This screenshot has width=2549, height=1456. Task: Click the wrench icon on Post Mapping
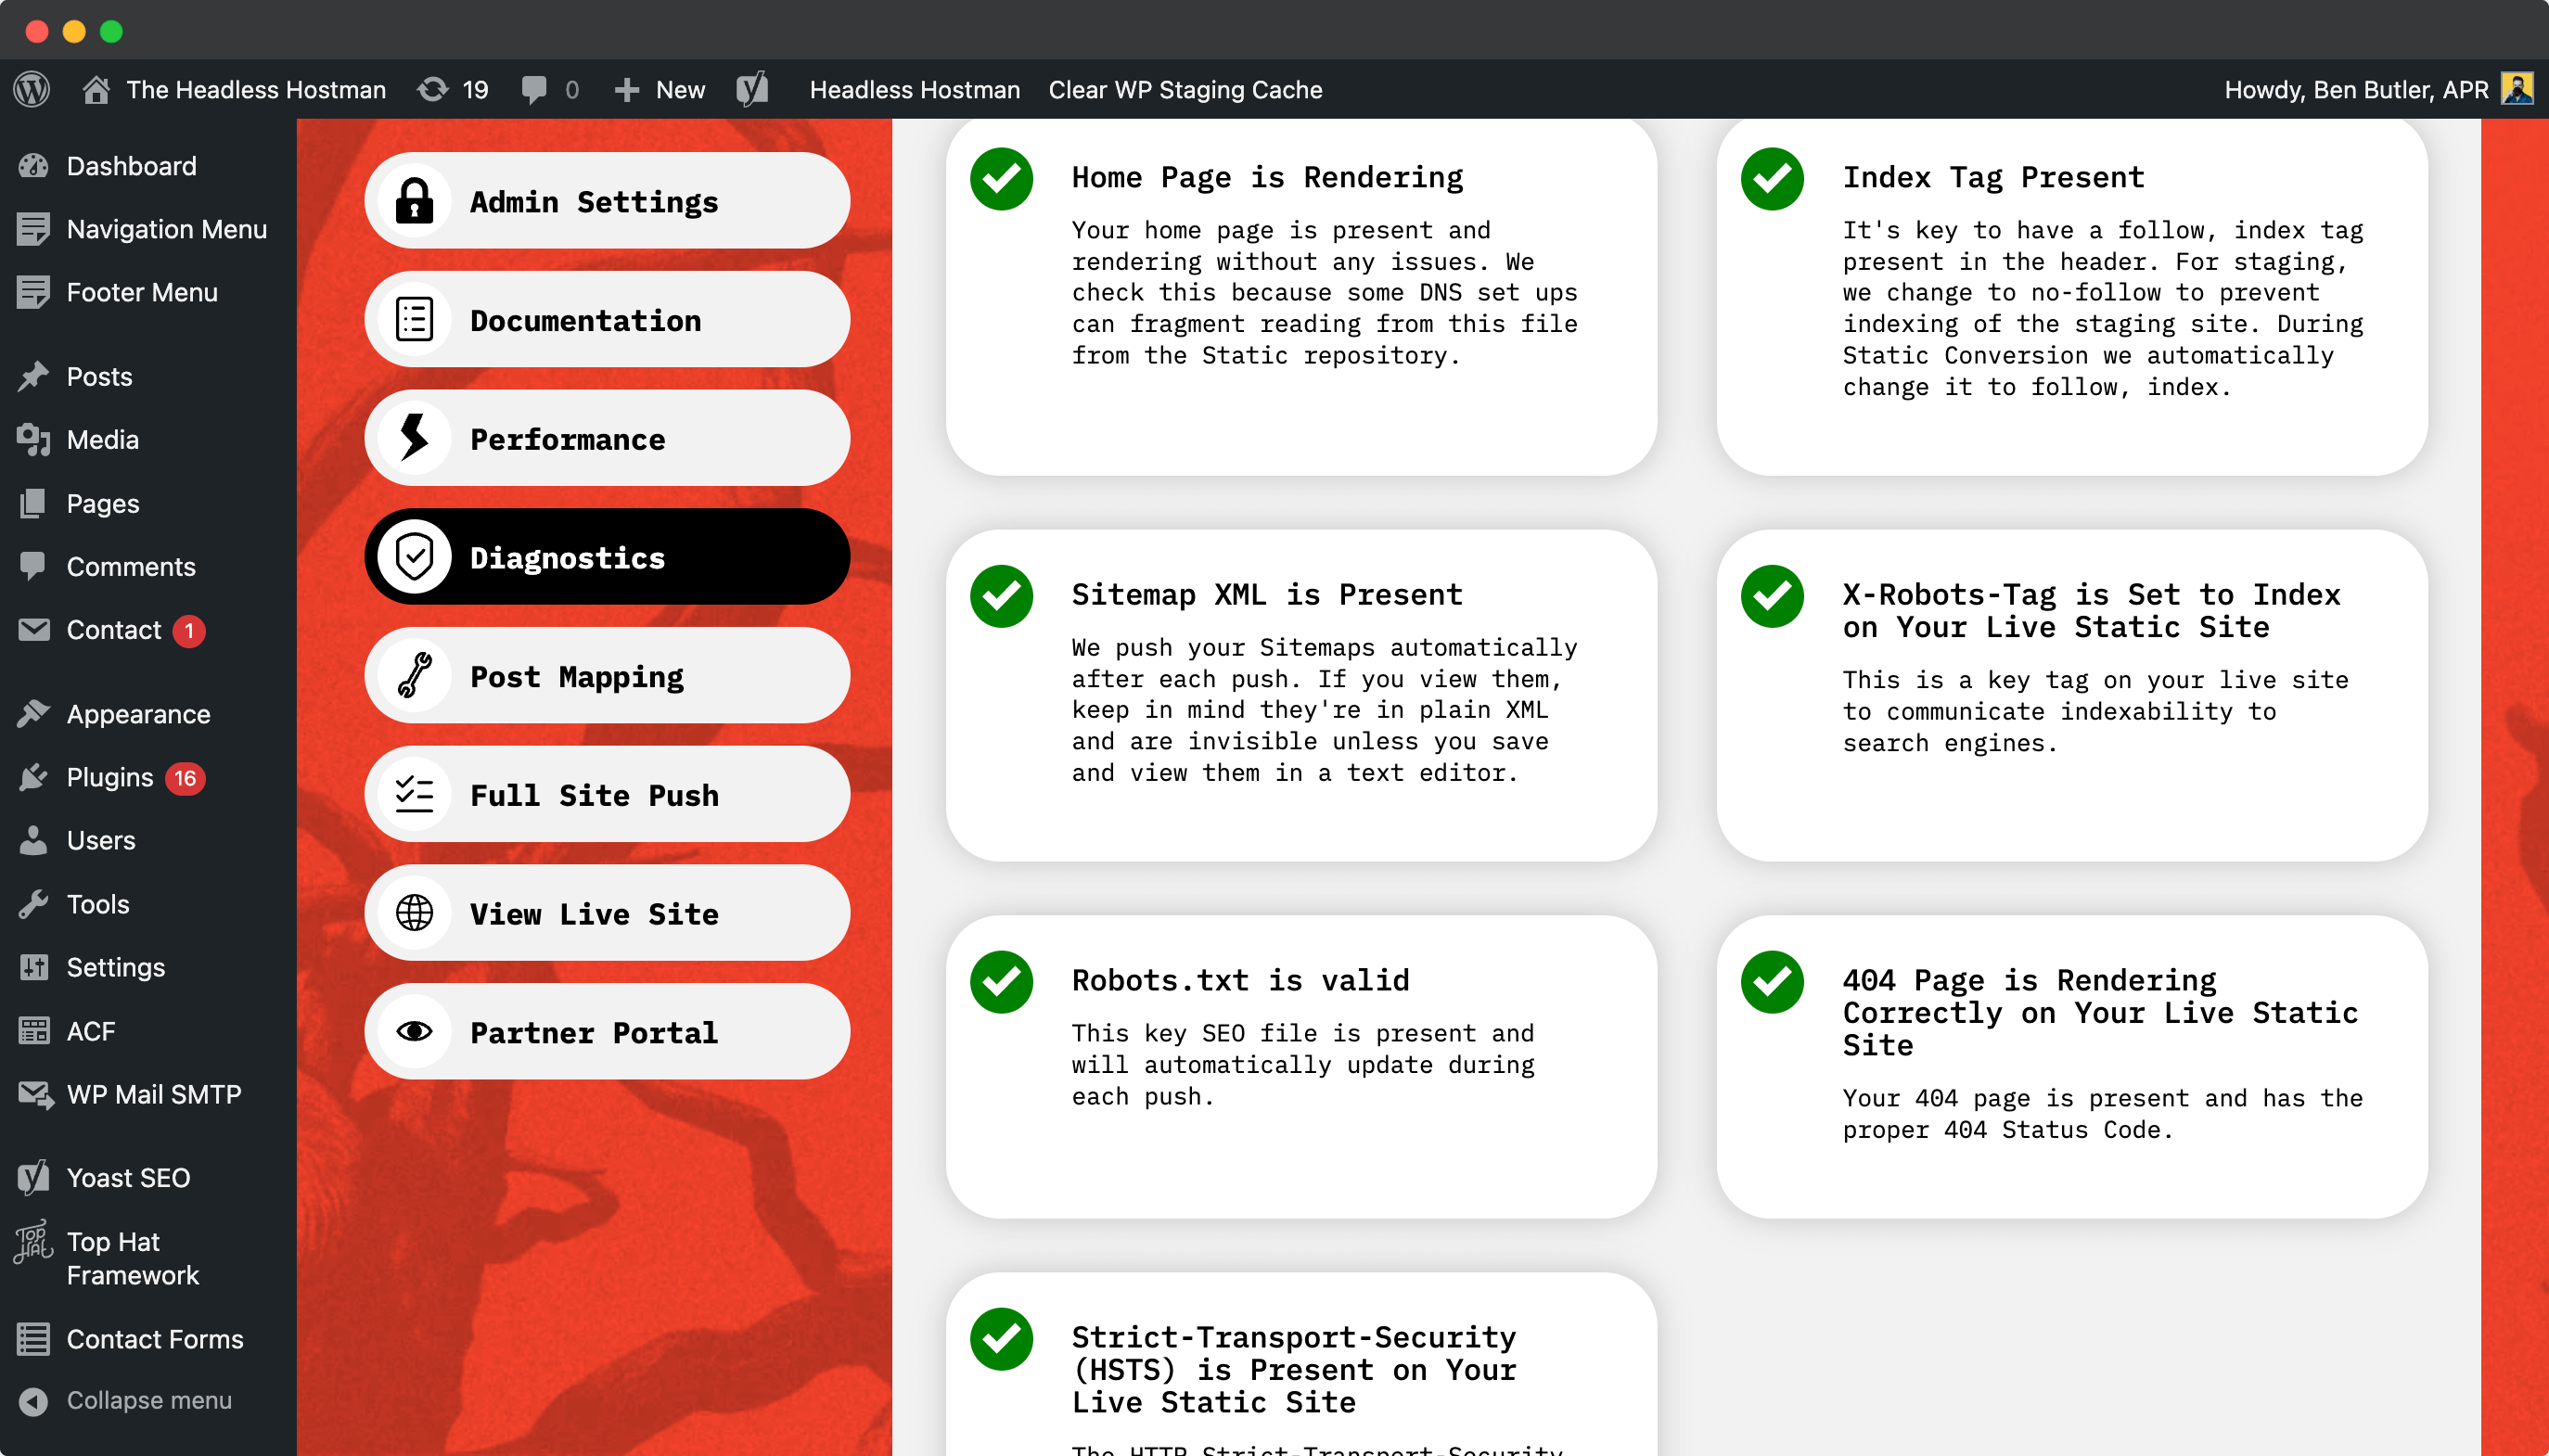414,676
